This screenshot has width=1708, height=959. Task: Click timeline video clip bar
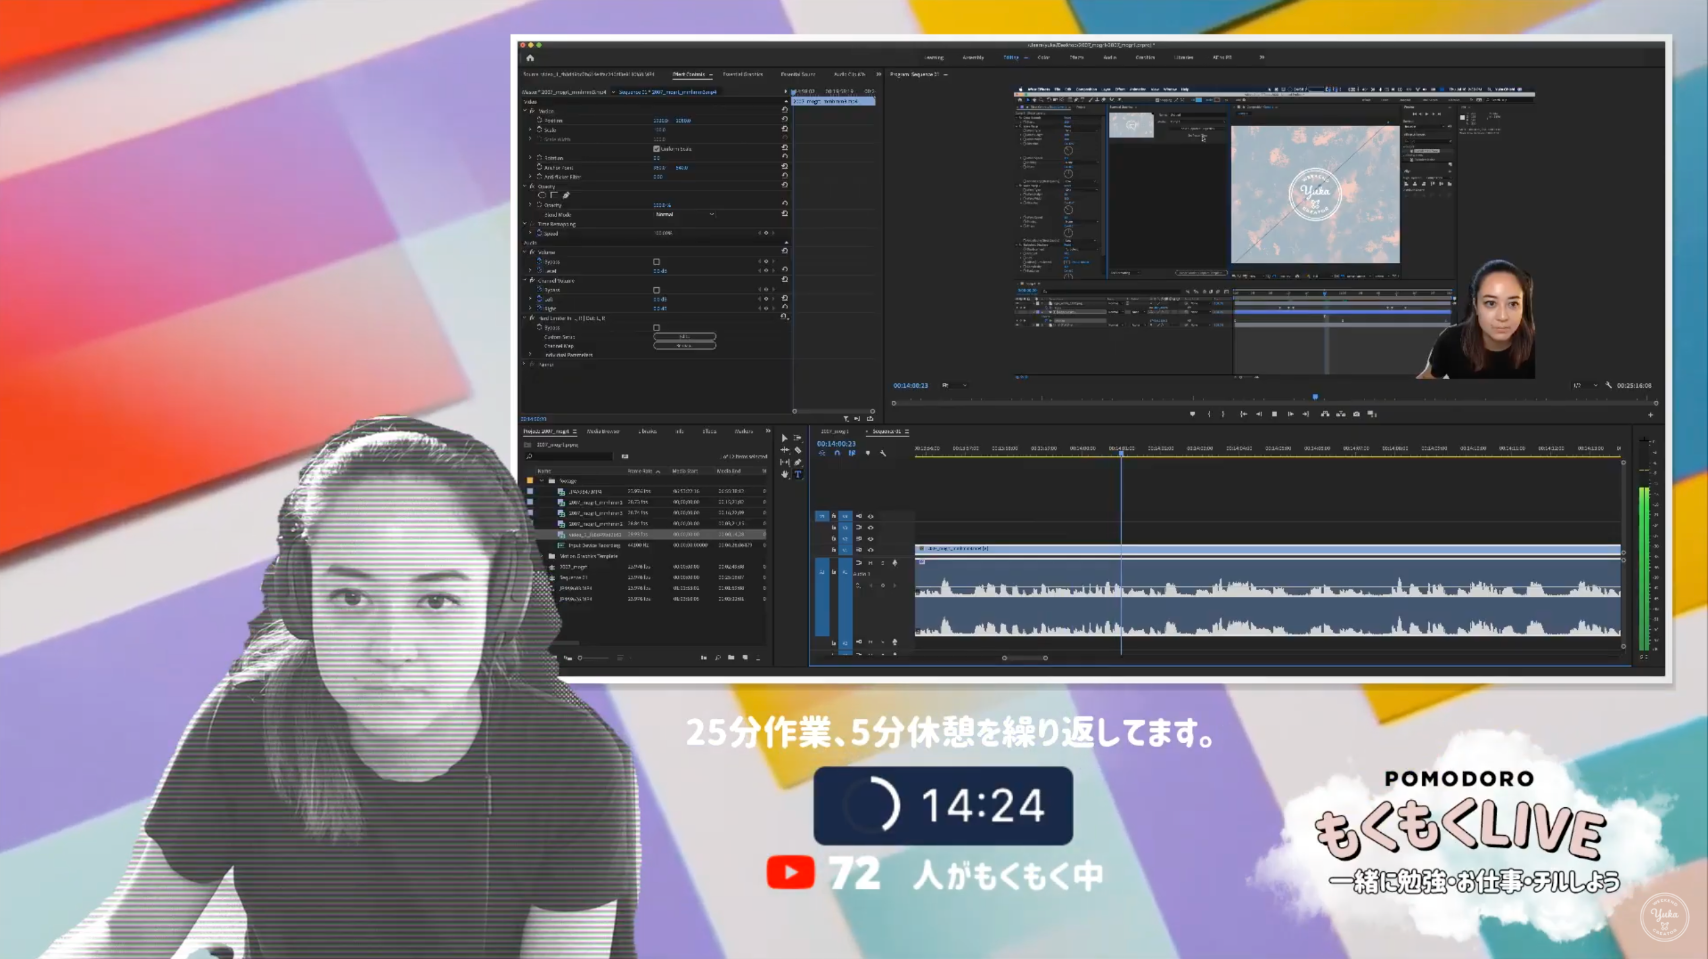click(x=1268, y=549)
